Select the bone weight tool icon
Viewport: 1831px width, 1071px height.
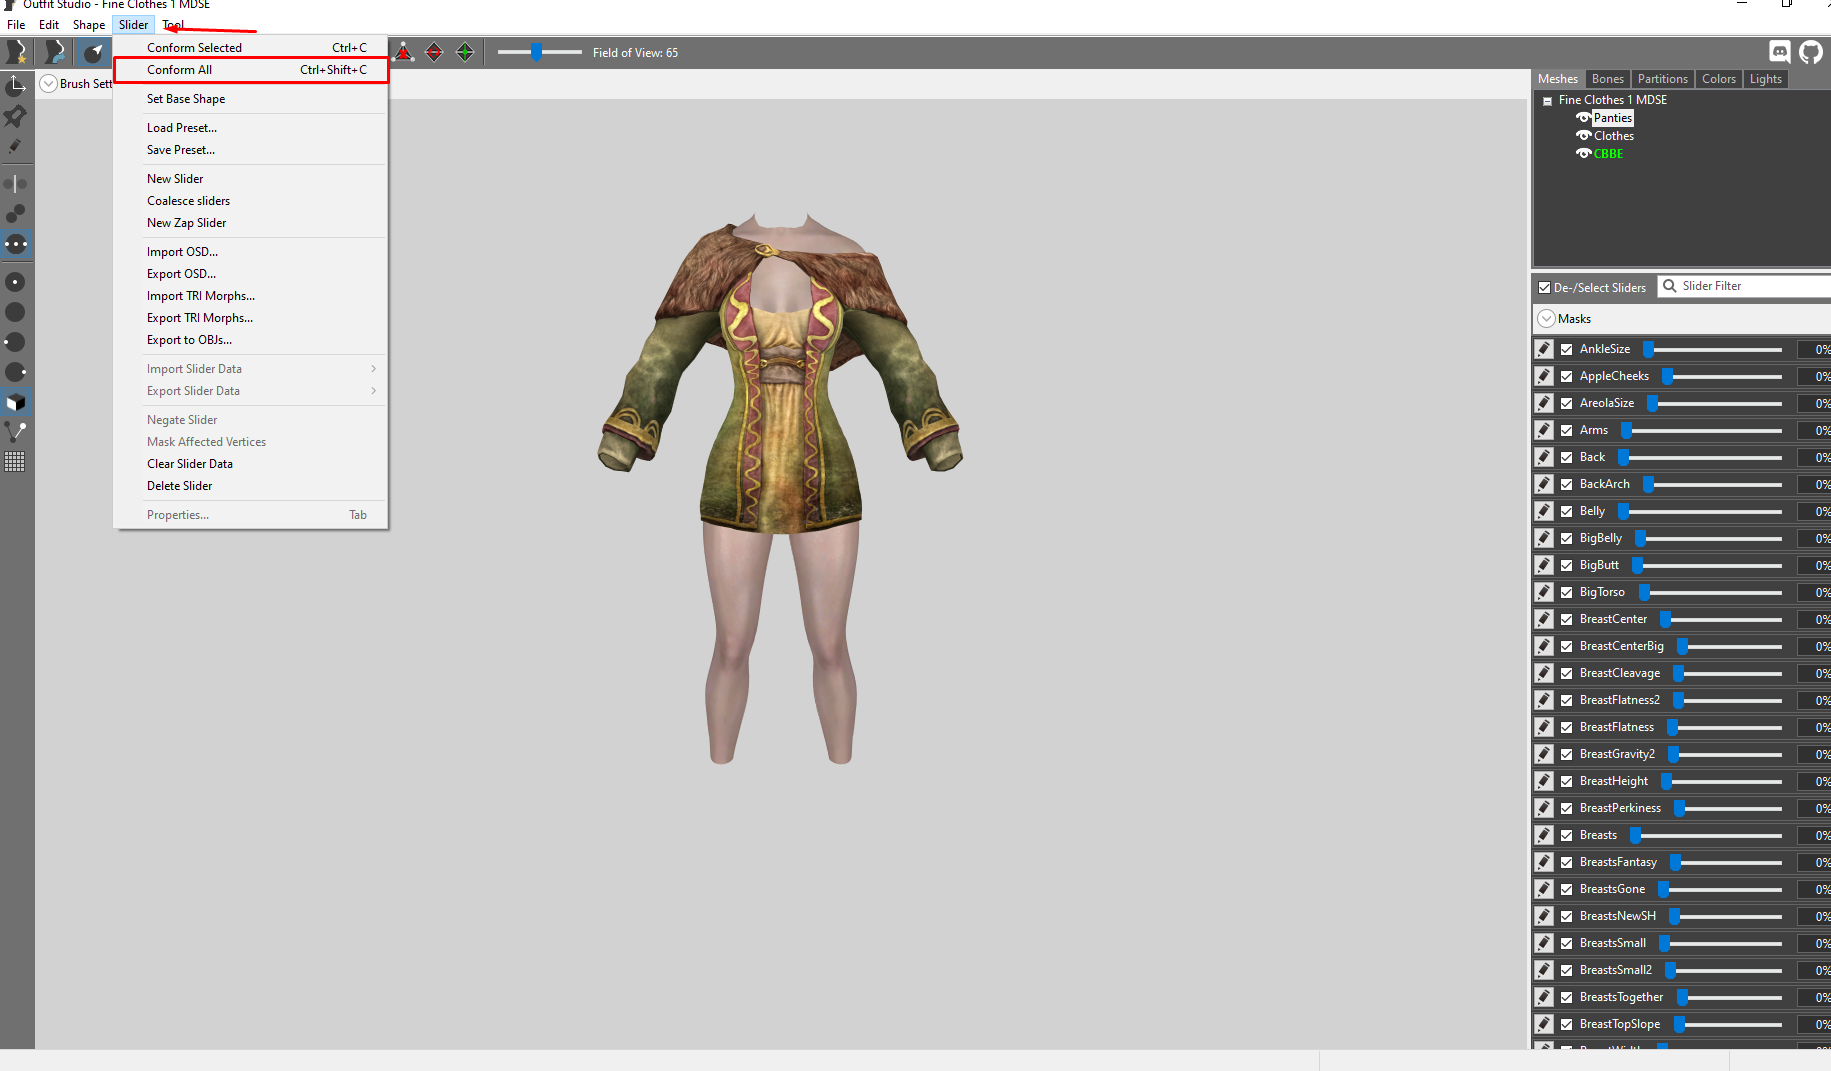click(x=16, y=432)
